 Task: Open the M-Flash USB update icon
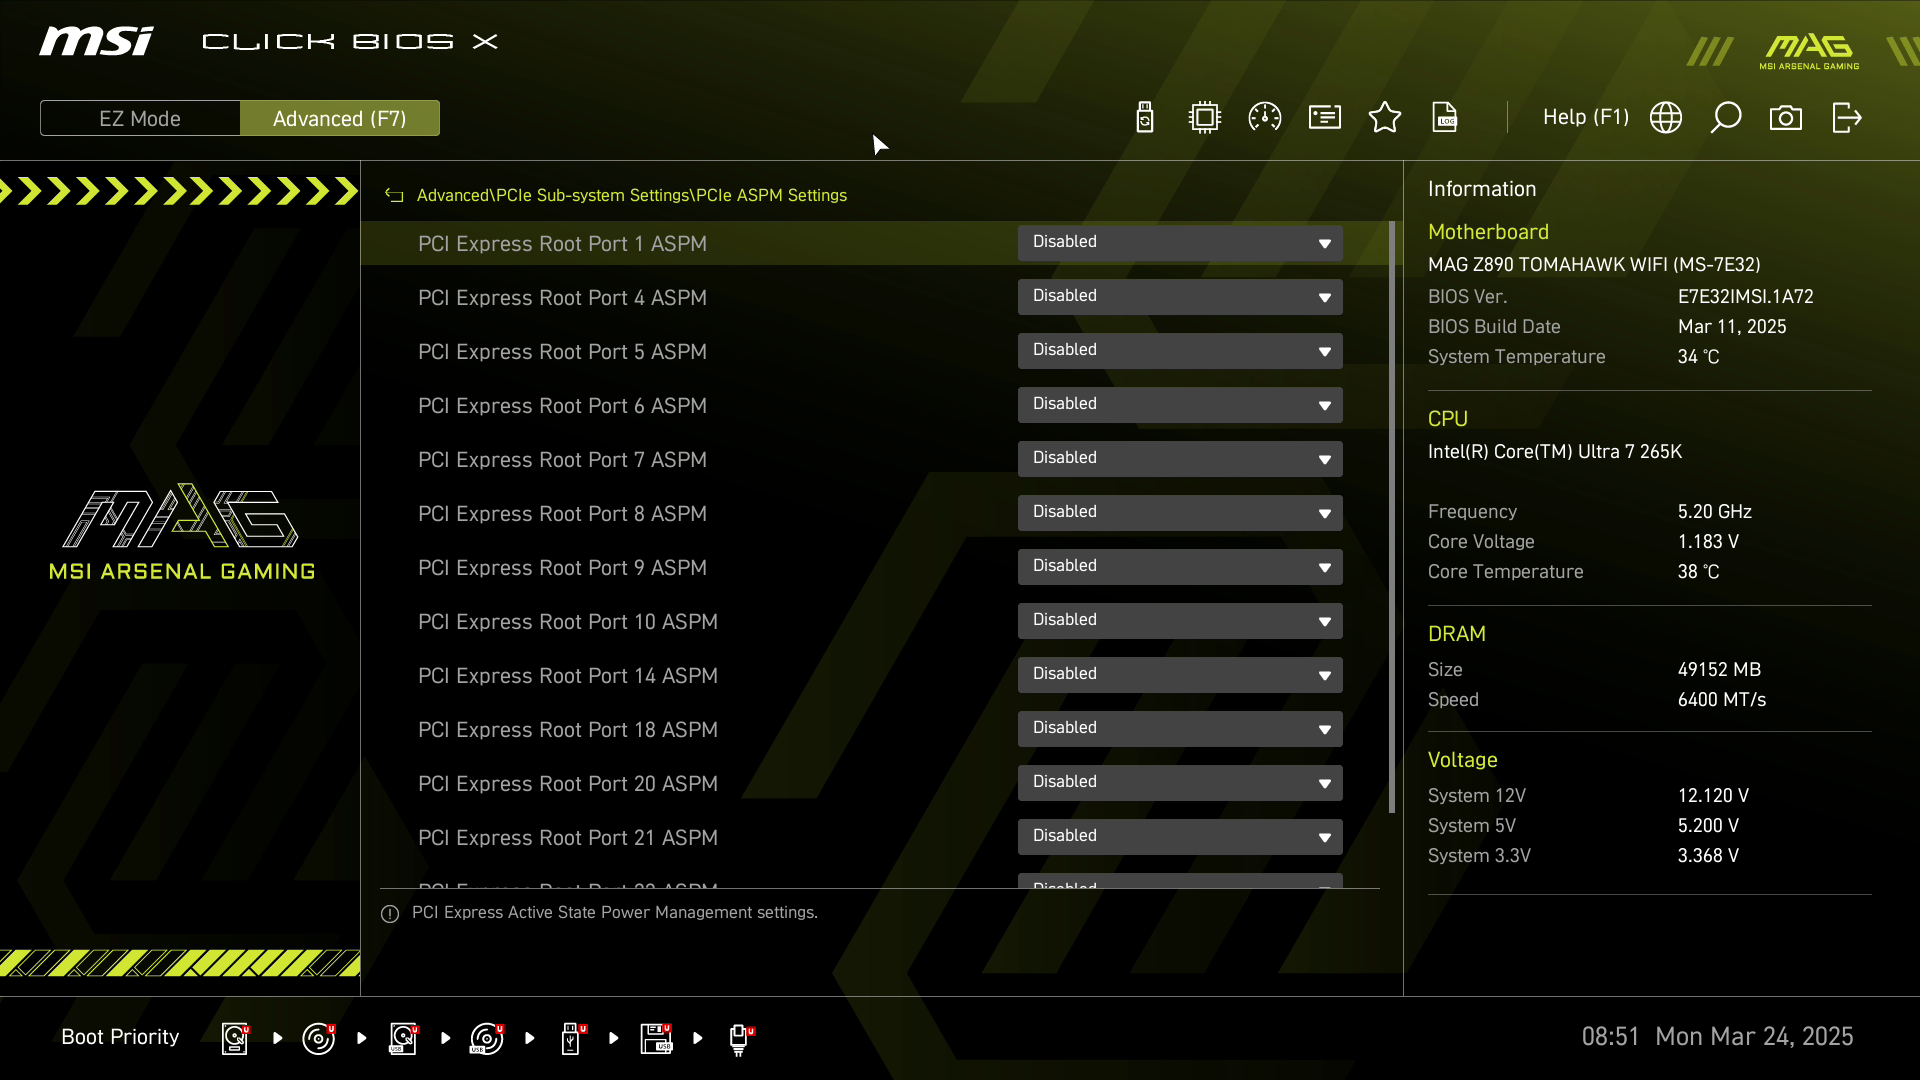pyautogui.click(x=1145, y=118)
